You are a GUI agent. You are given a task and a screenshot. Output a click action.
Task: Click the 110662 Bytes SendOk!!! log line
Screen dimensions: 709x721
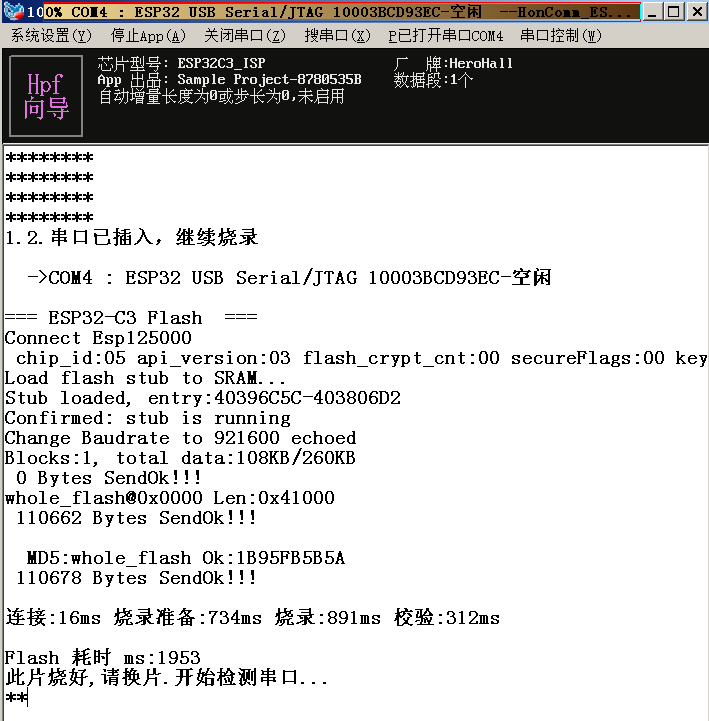[136, 518]
